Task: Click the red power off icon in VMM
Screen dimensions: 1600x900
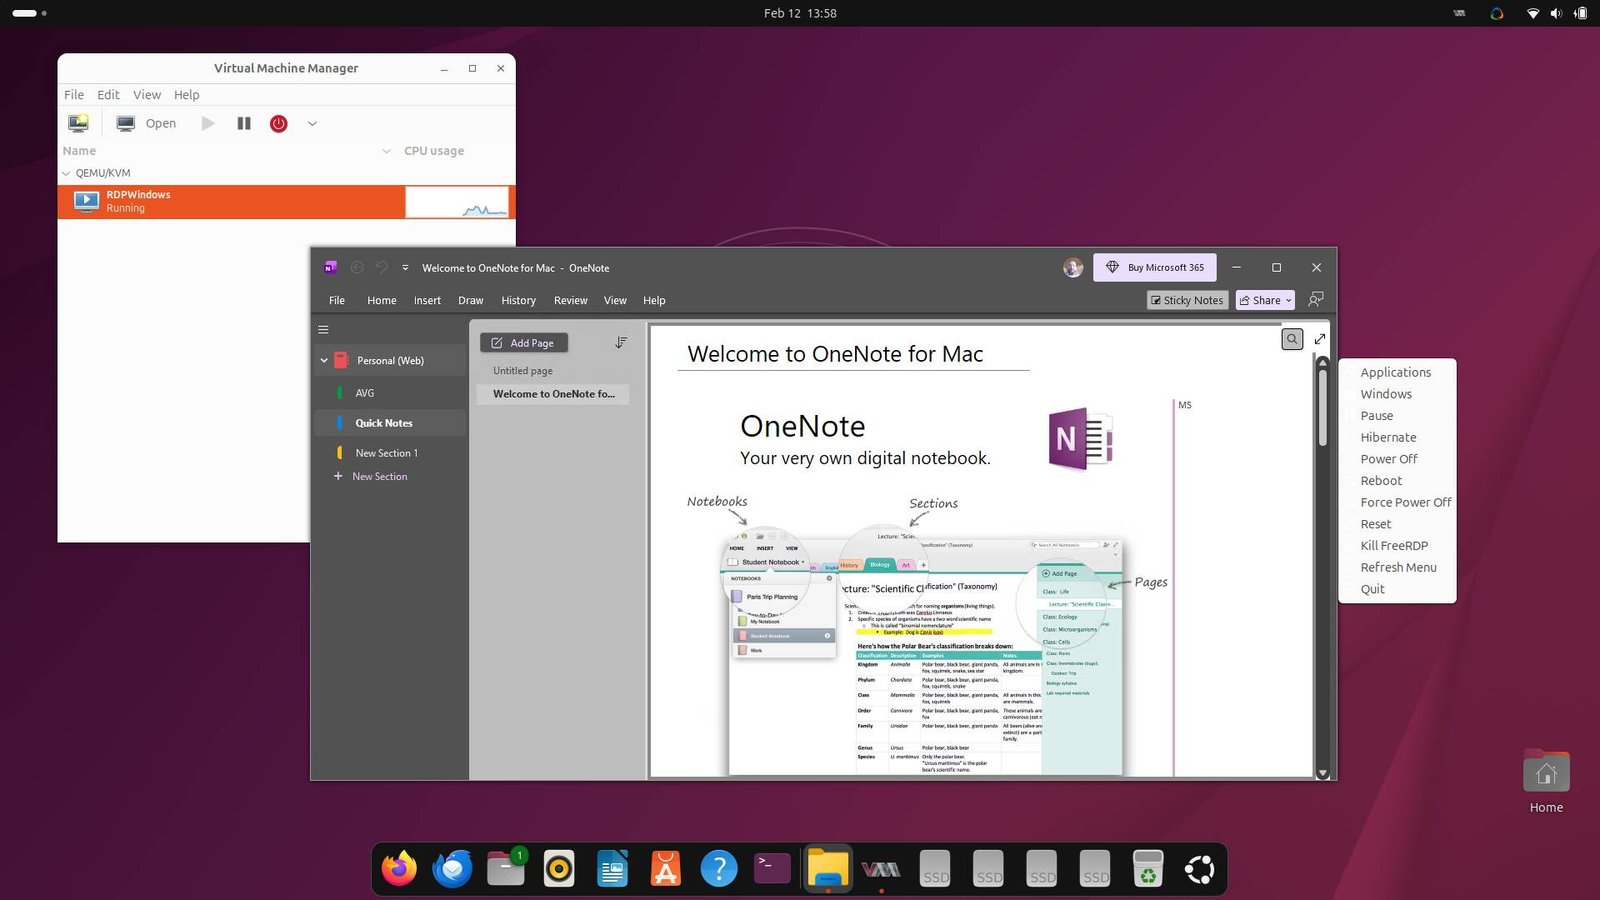Action: [x=277, y=123]
